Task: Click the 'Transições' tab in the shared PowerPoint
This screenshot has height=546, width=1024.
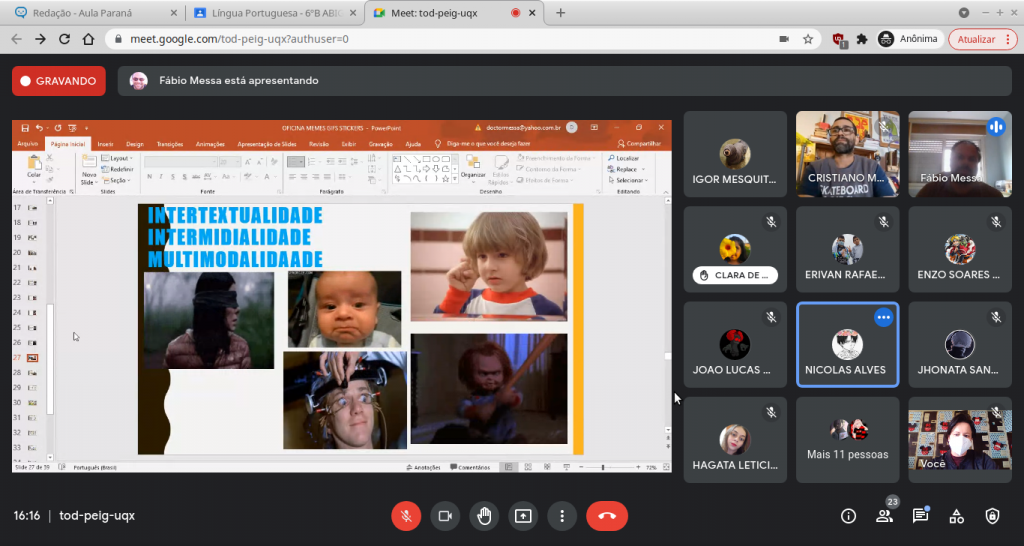Action: coord(169,144)
